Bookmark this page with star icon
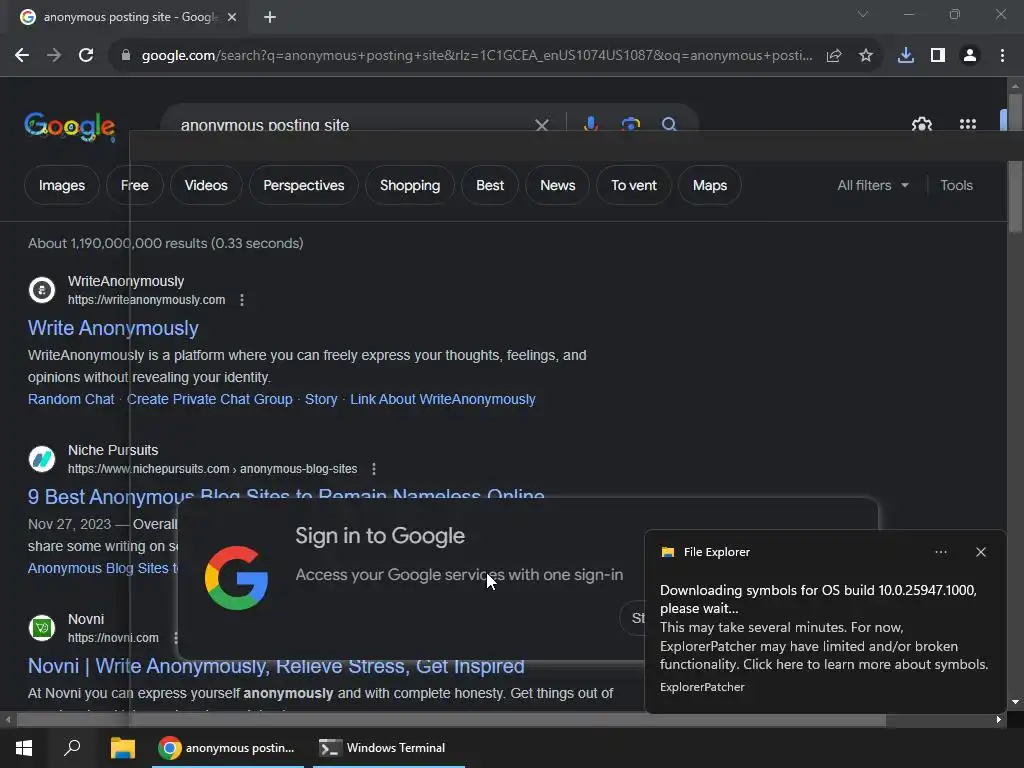The width and height of the screenshot is (1024, 768). pos(865,56)
